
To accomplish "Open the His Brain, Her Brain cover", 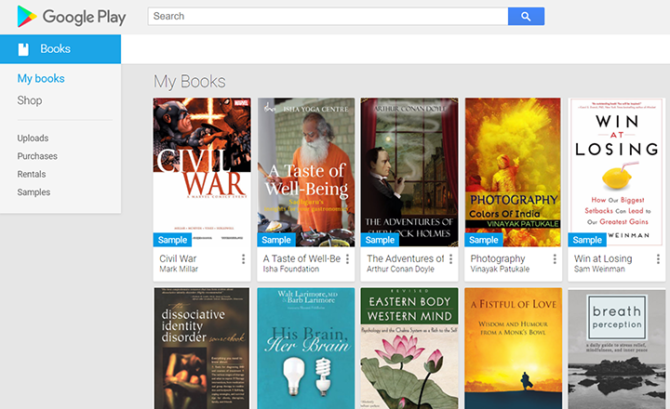I will [306, 348].
